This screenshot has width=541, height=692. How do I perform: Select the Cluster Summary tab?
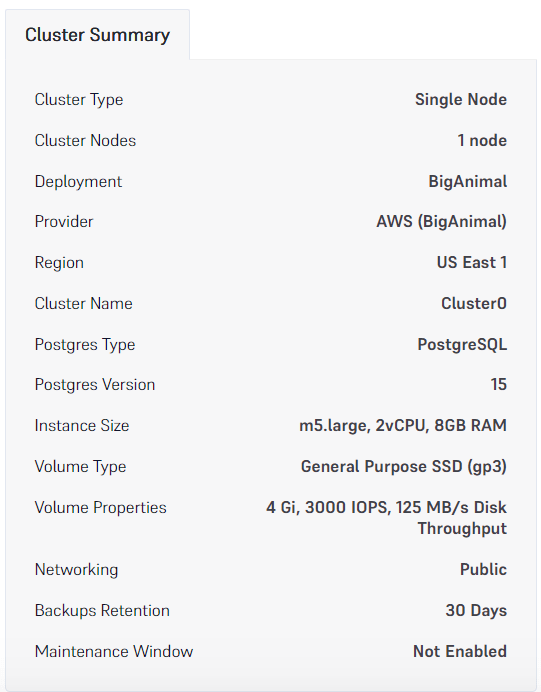pos(97,35)
